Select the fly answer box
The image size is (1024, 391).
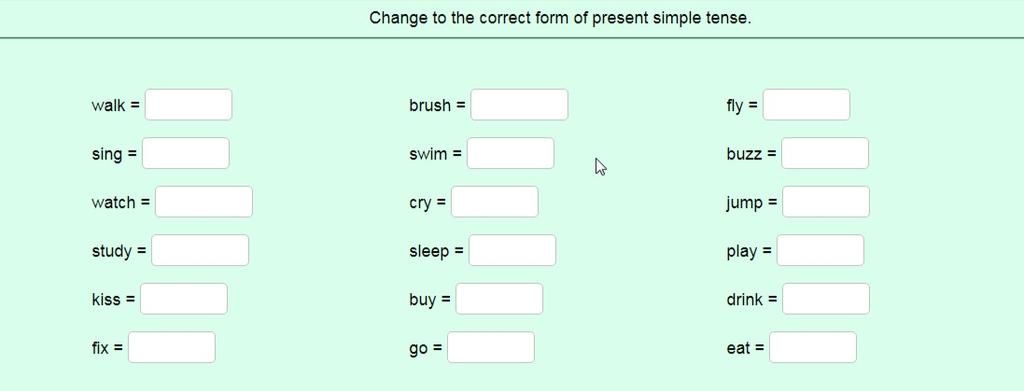(x=807, y=104)
